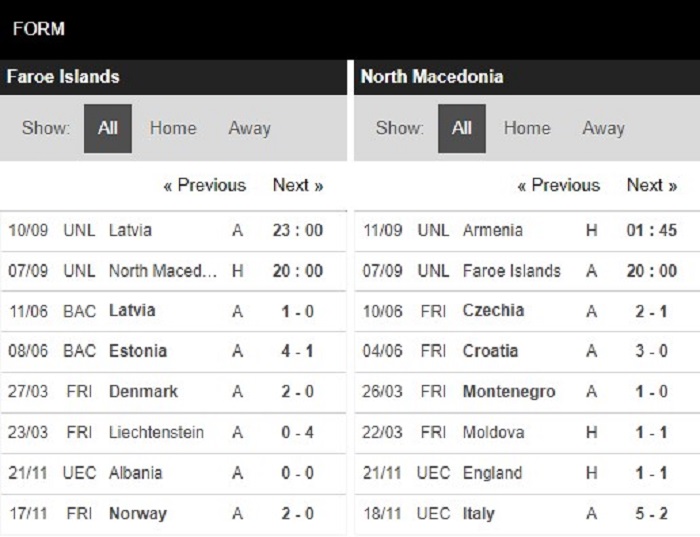Open the Italy 5 - 2 result
700x537 pixels.
[527, 514]
